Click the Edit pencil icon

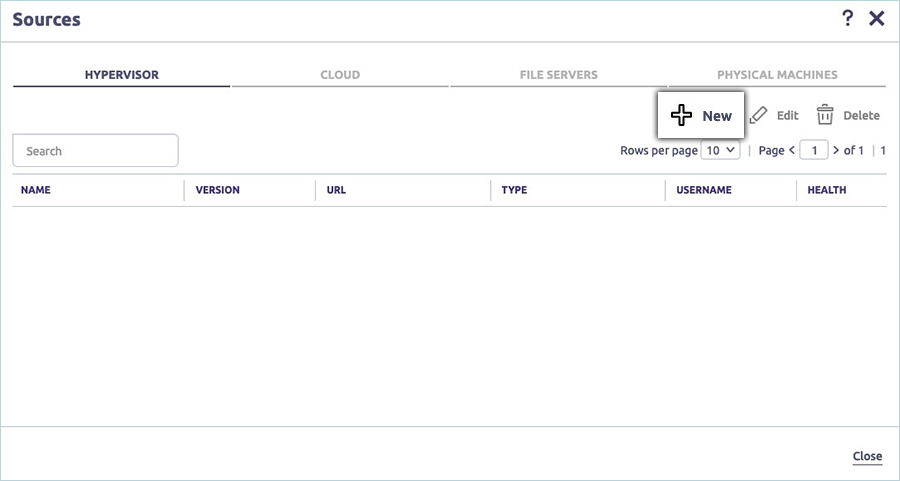[759, 116]
